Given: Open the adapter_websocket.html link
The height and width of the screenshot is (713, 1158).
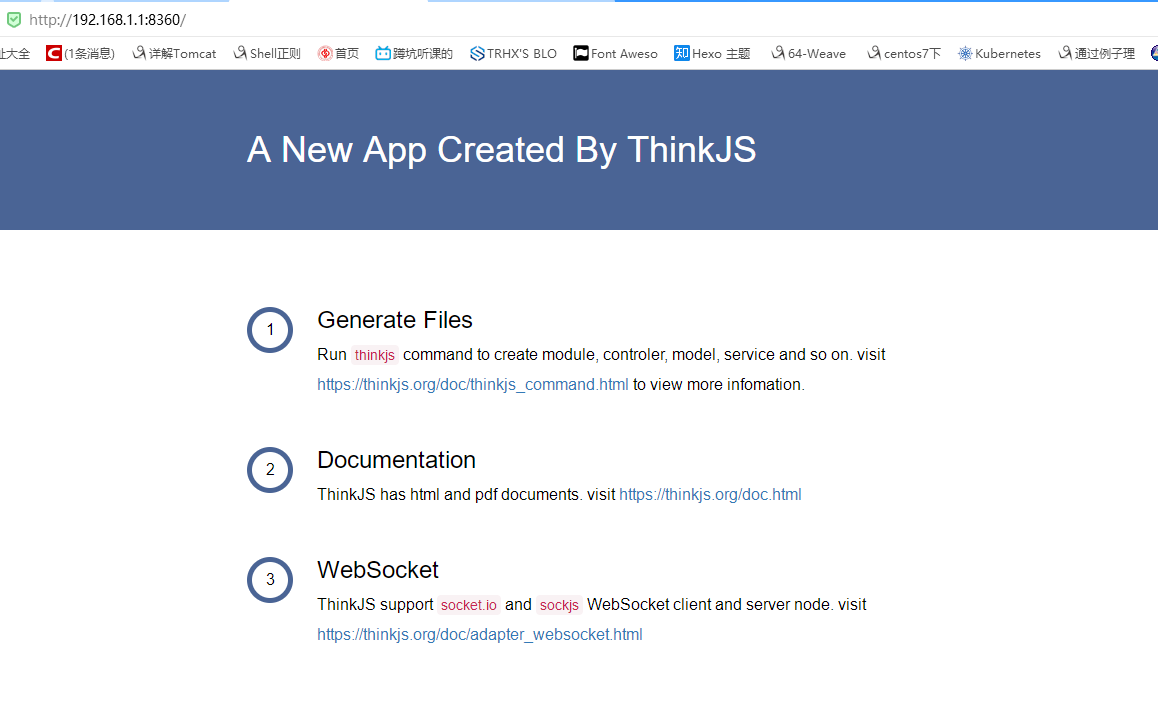Looking at the screenshot, I should pos(479,635).
